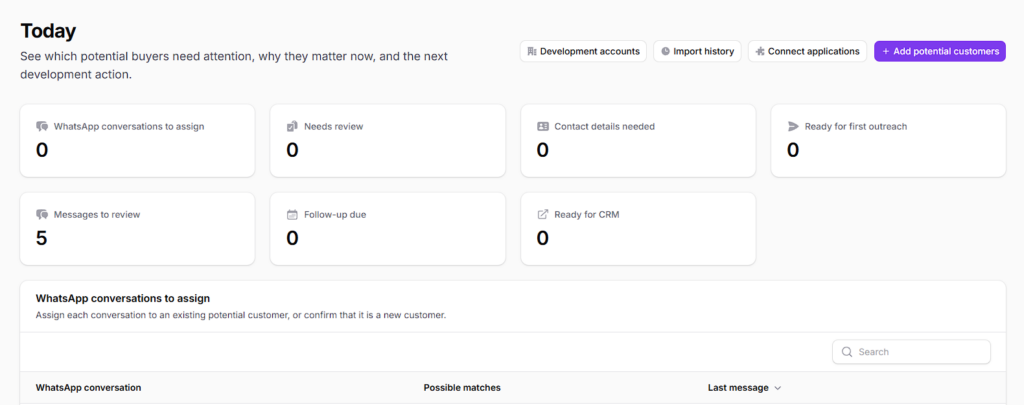
Task: Select the Needs review card
Action: [x=387, y=140]
